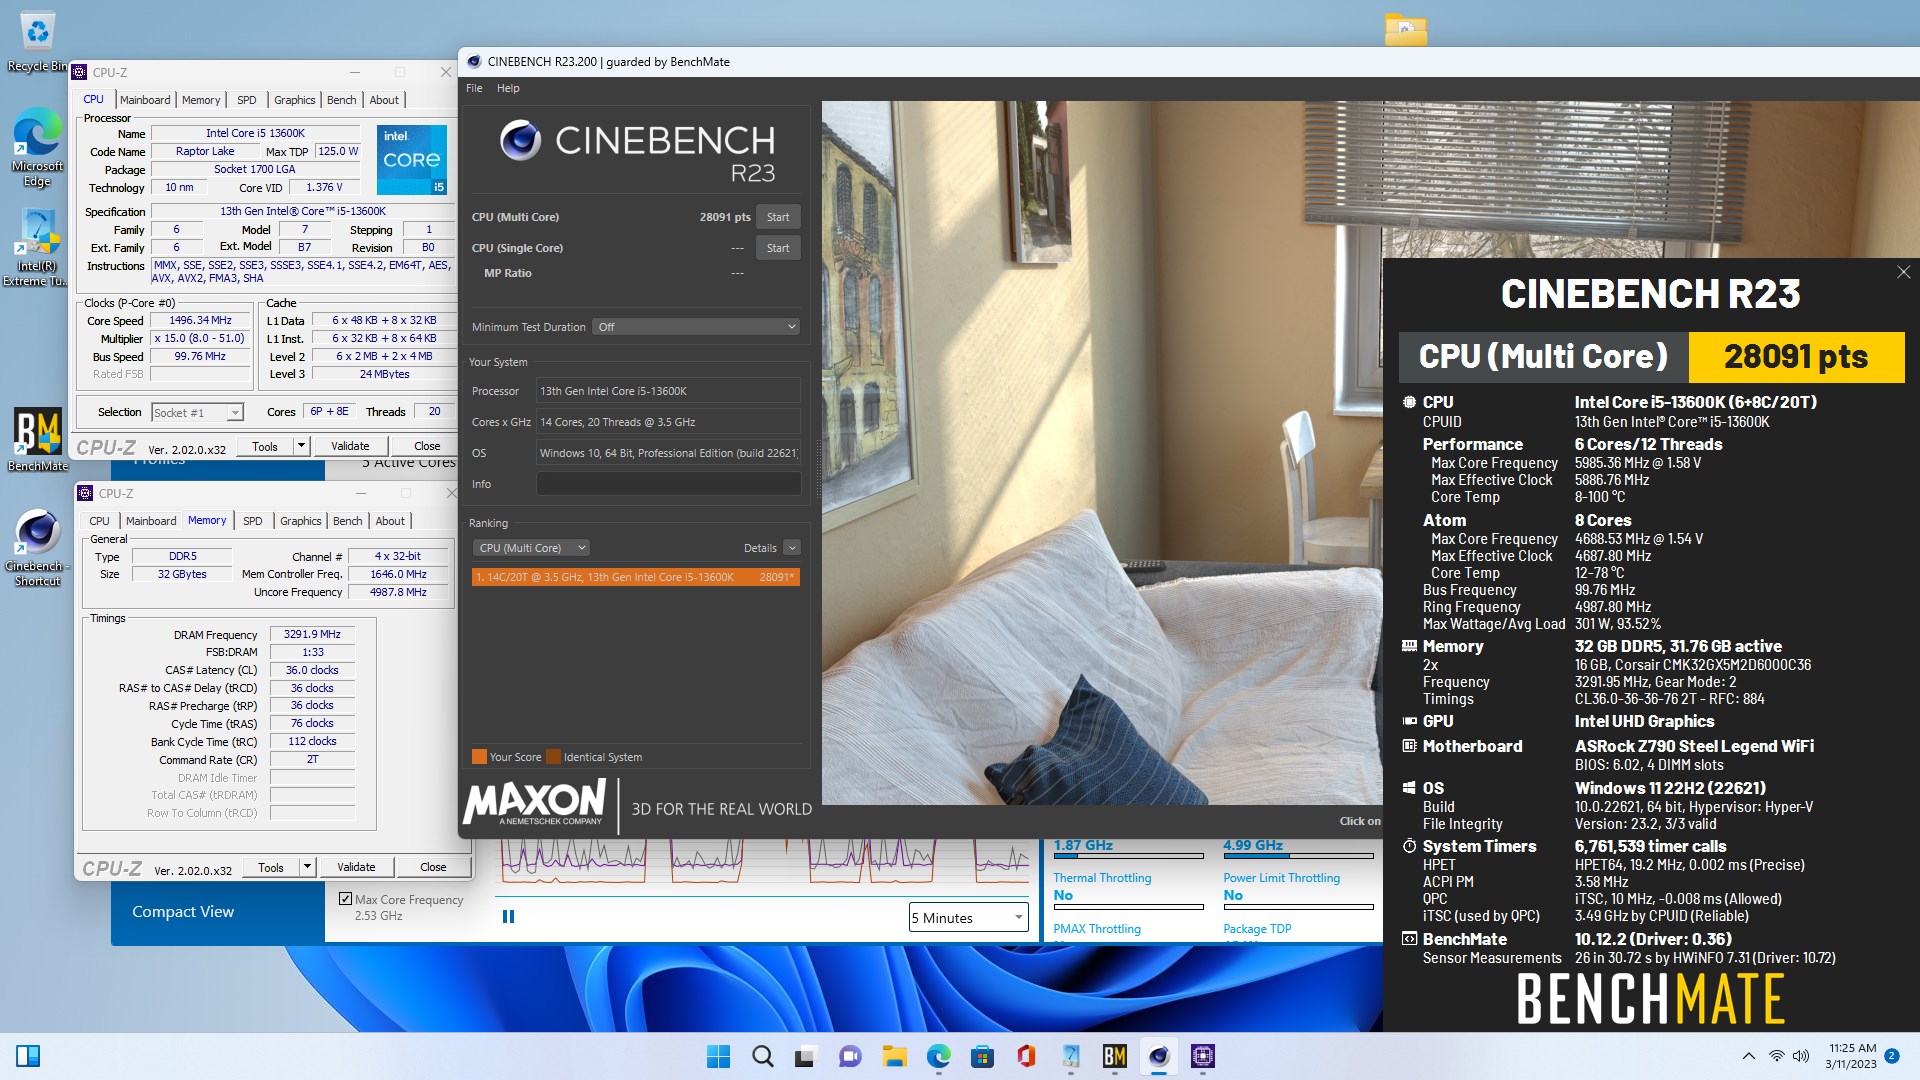Click Power Limit Throttling link
This screenshot has width=1920, height=1080.
[1281, 878]
